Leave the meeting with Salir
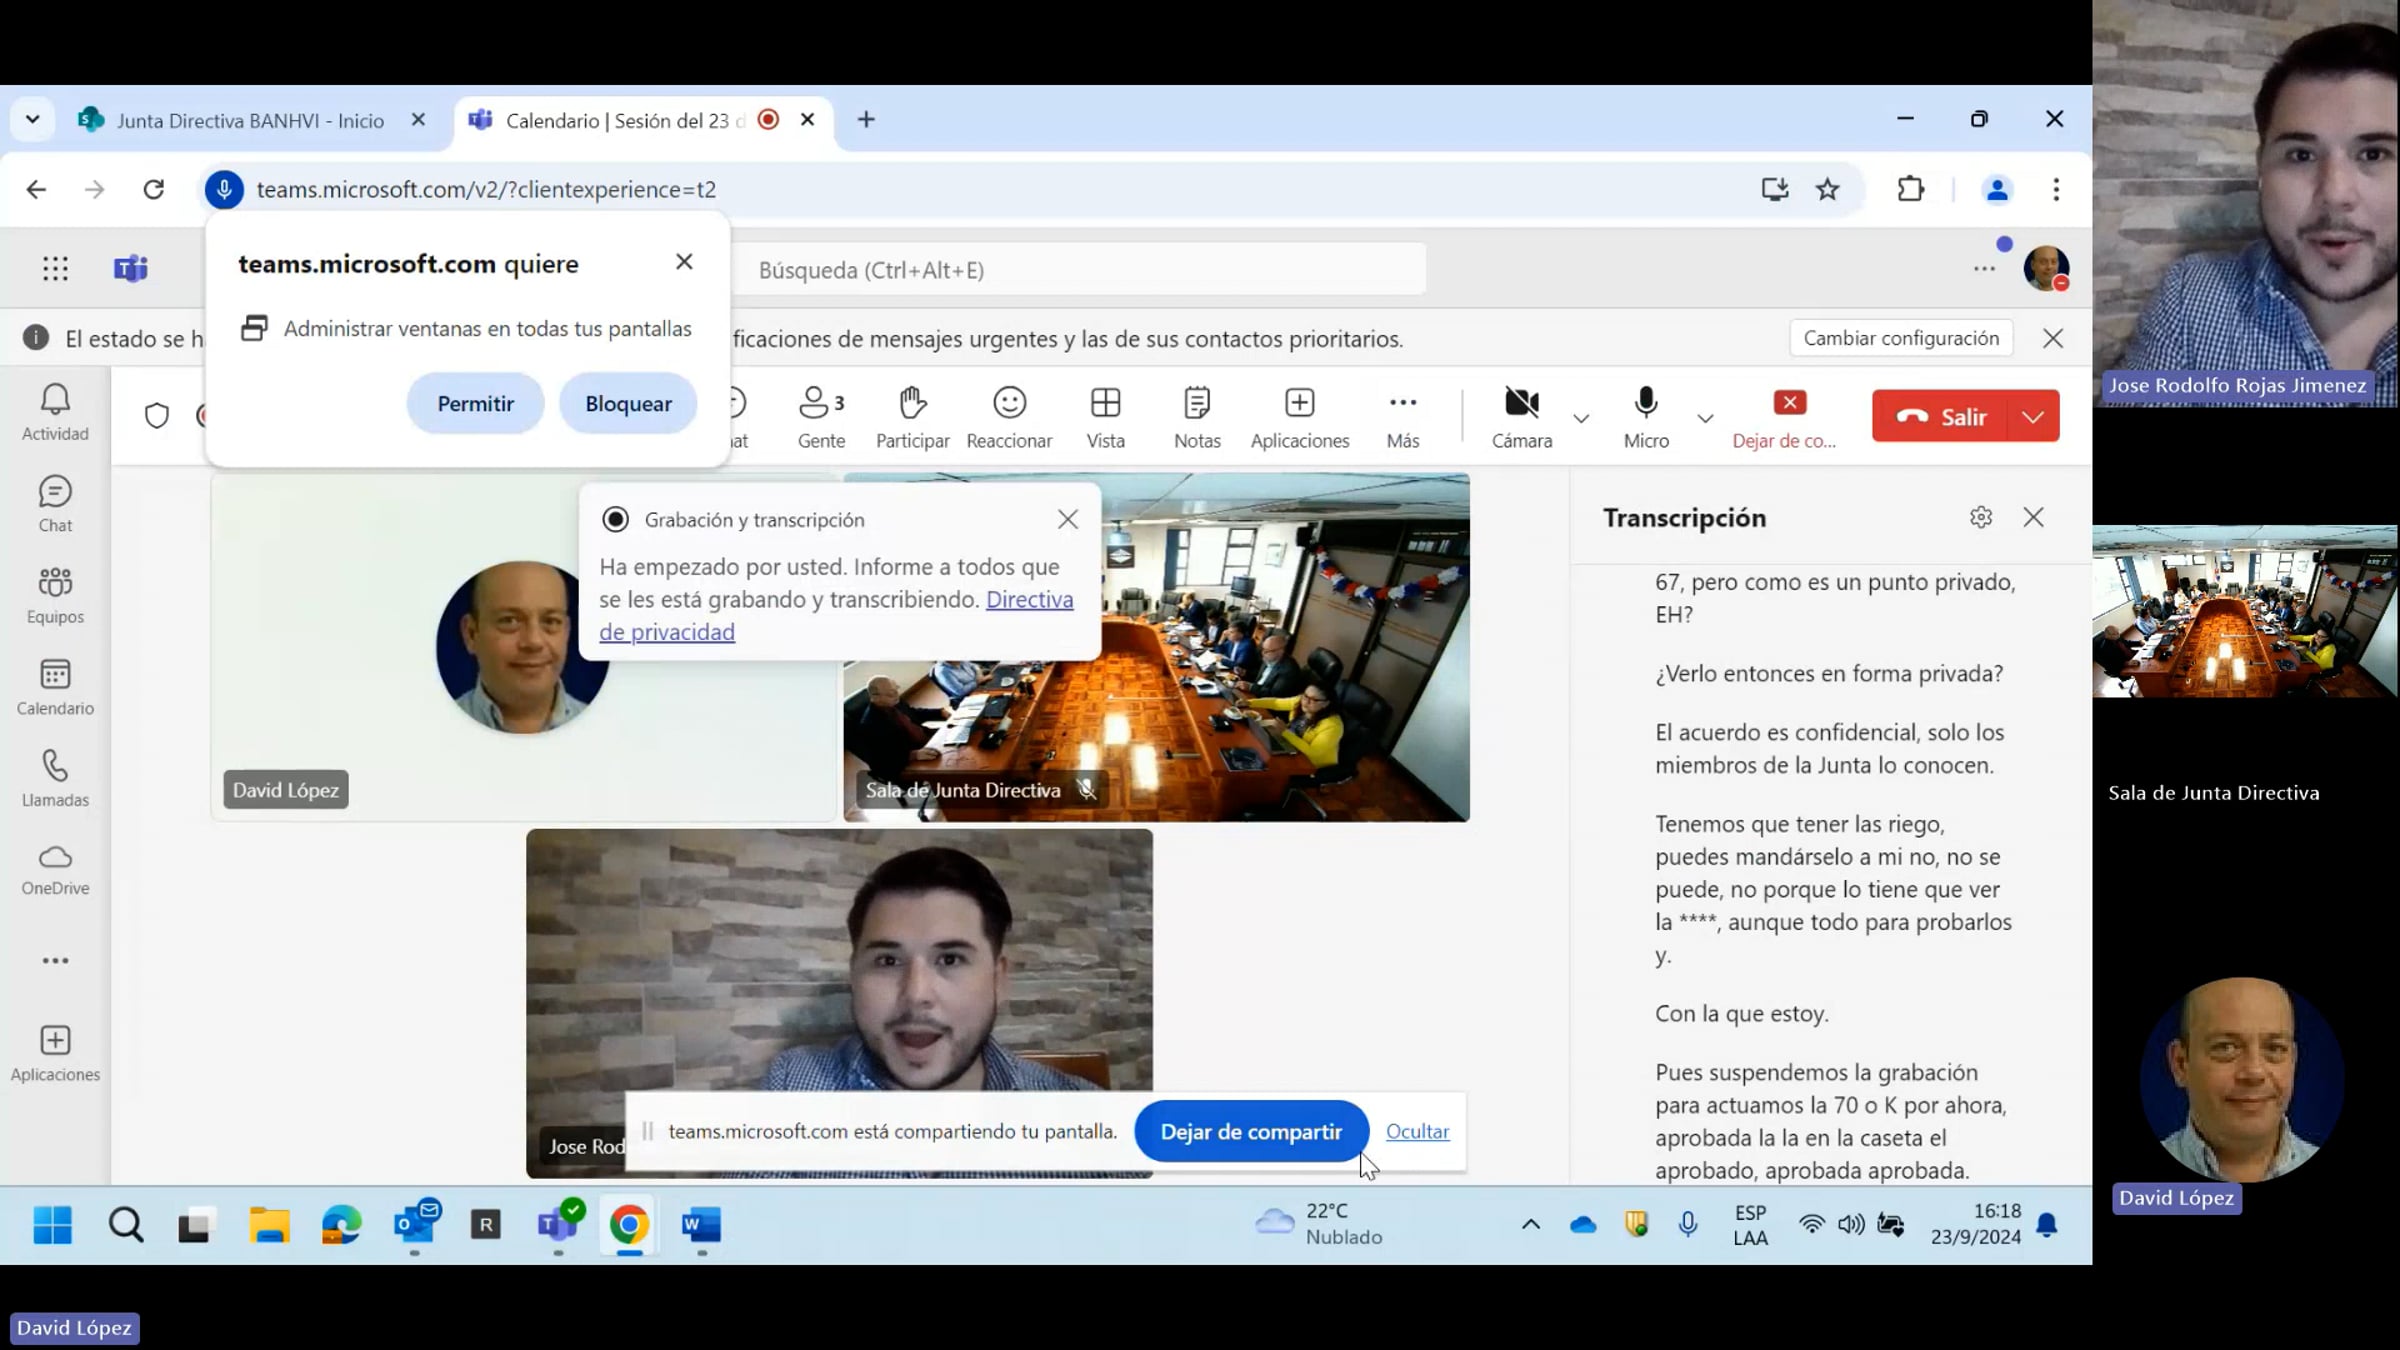 point(1940,416)
